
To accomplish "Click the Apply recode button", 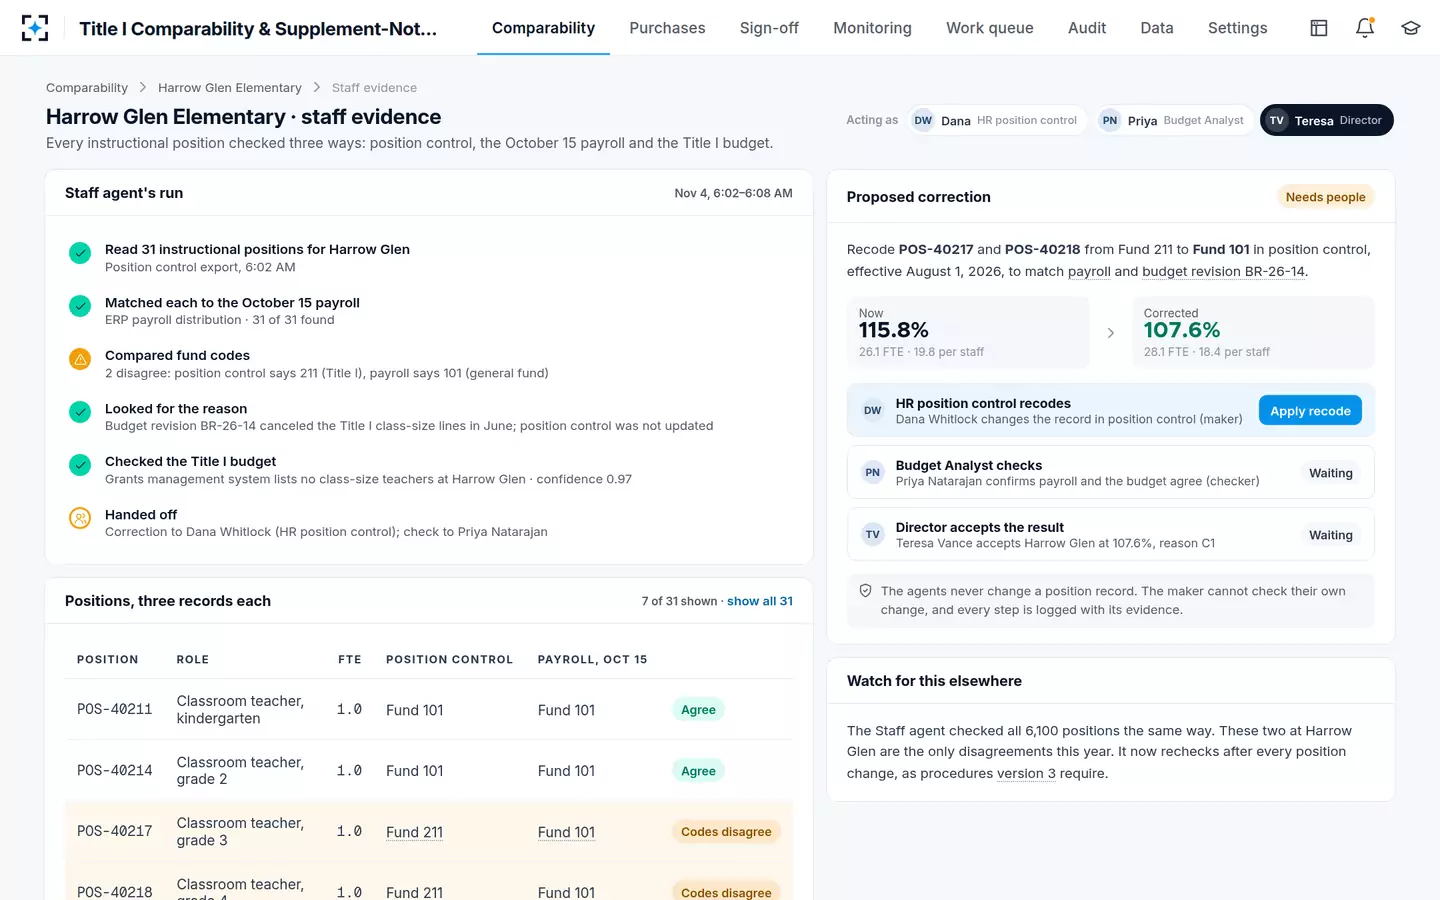I will pyautogui.click(x=1310, y=411).
